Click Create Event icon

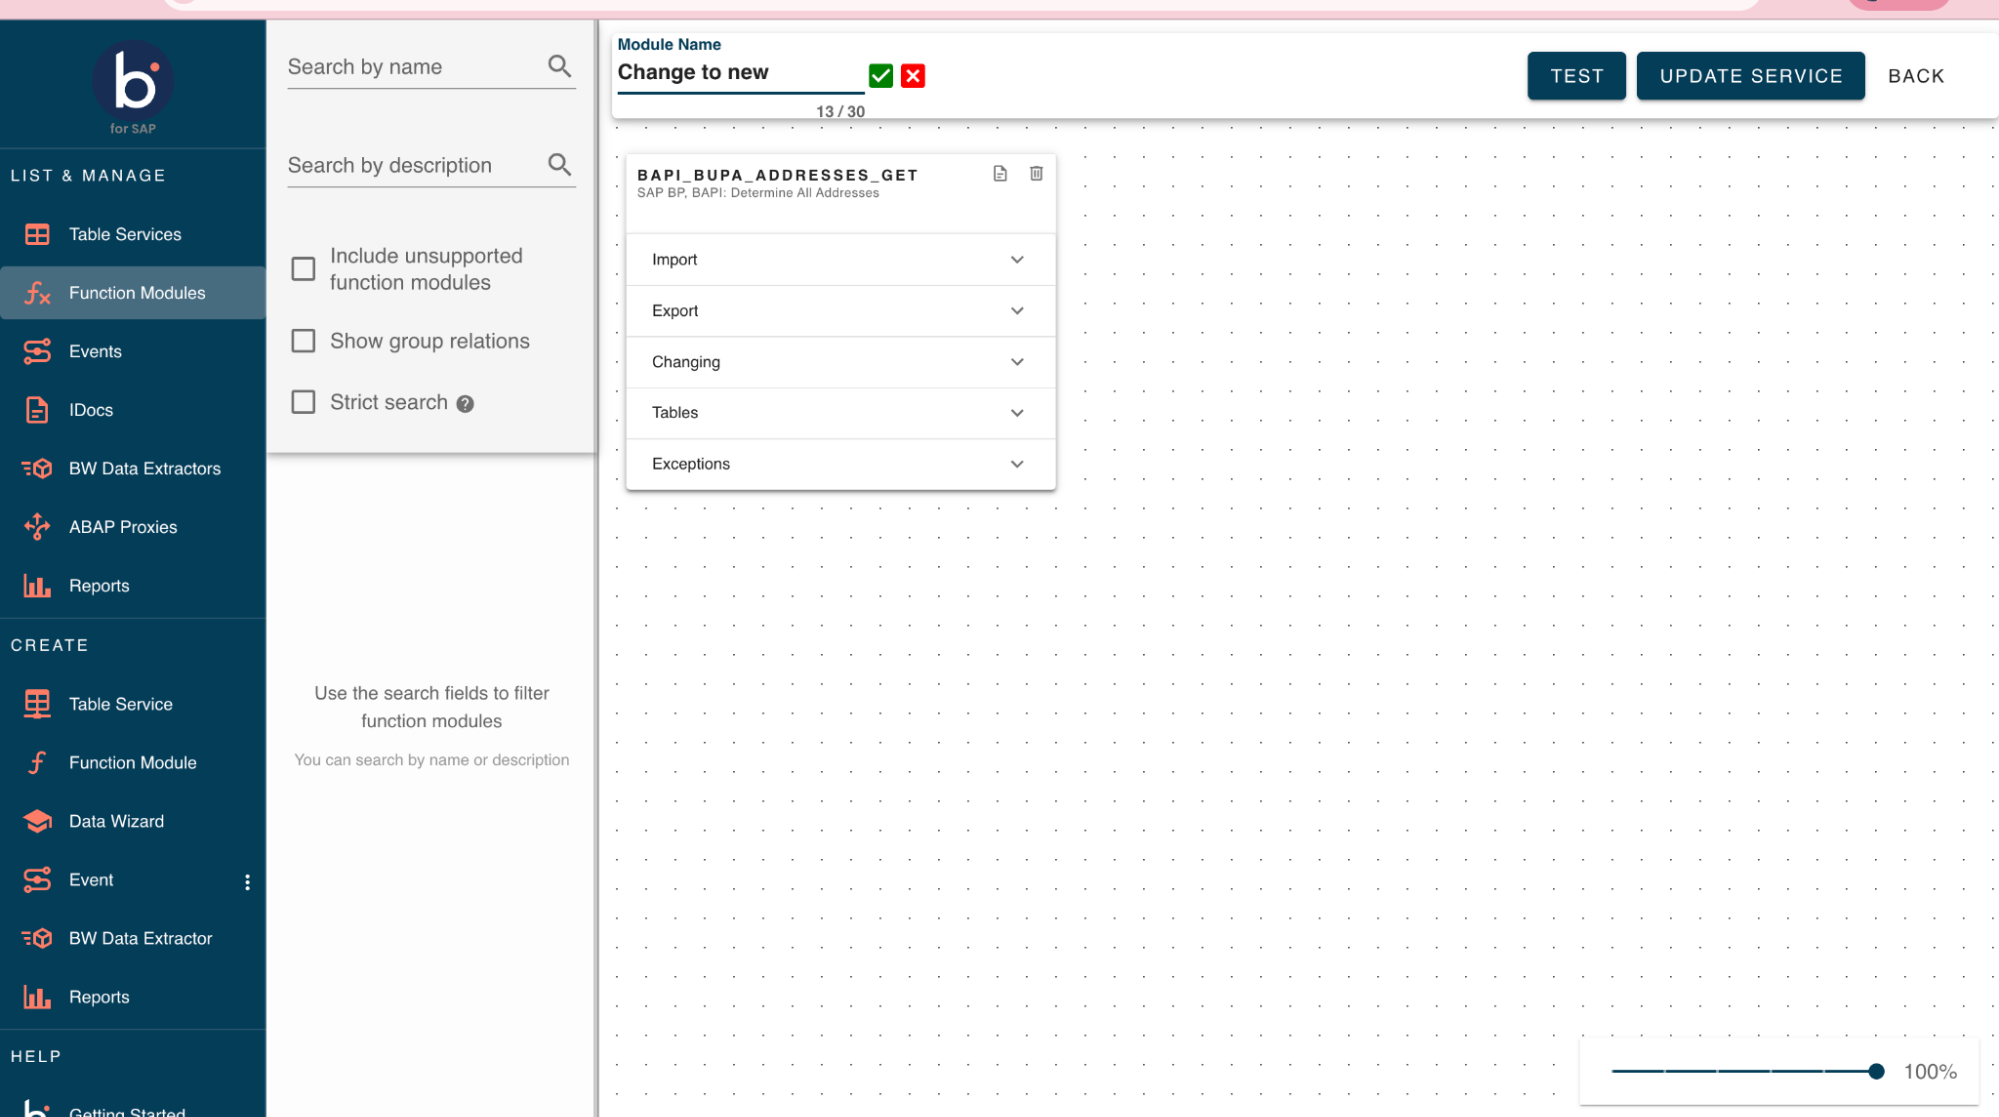tap(37, 880)
